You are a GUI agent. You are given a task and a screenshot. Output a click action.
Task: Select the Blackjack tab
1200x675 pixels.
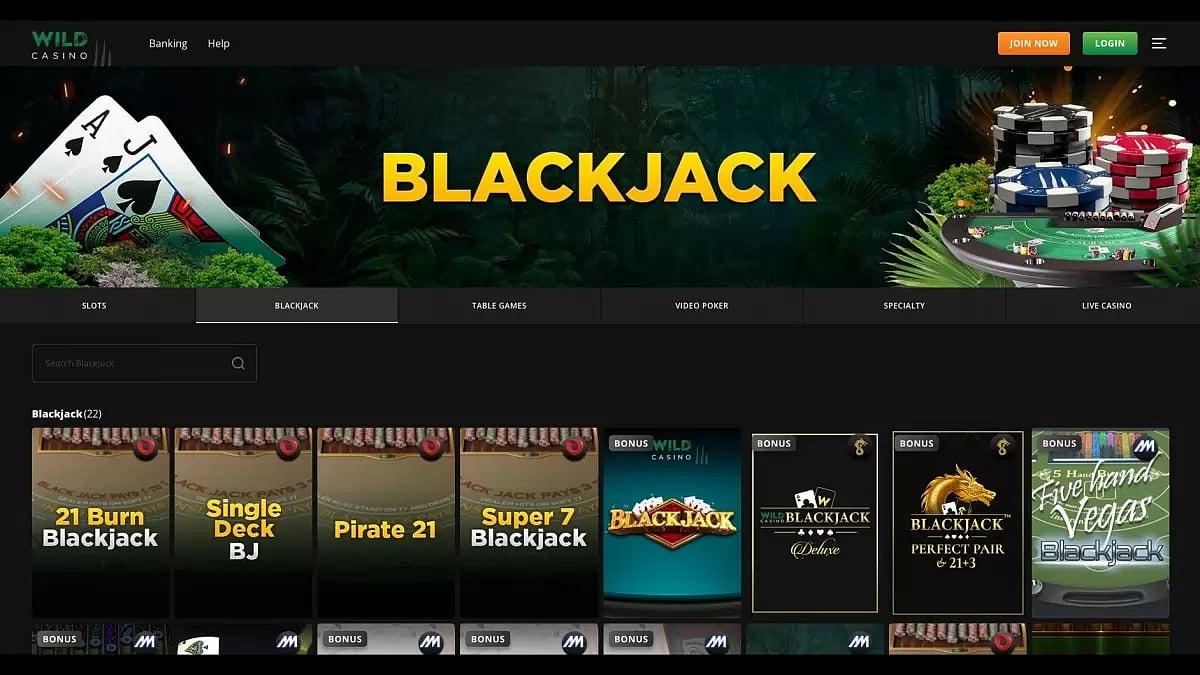click(x=297, y=305)
